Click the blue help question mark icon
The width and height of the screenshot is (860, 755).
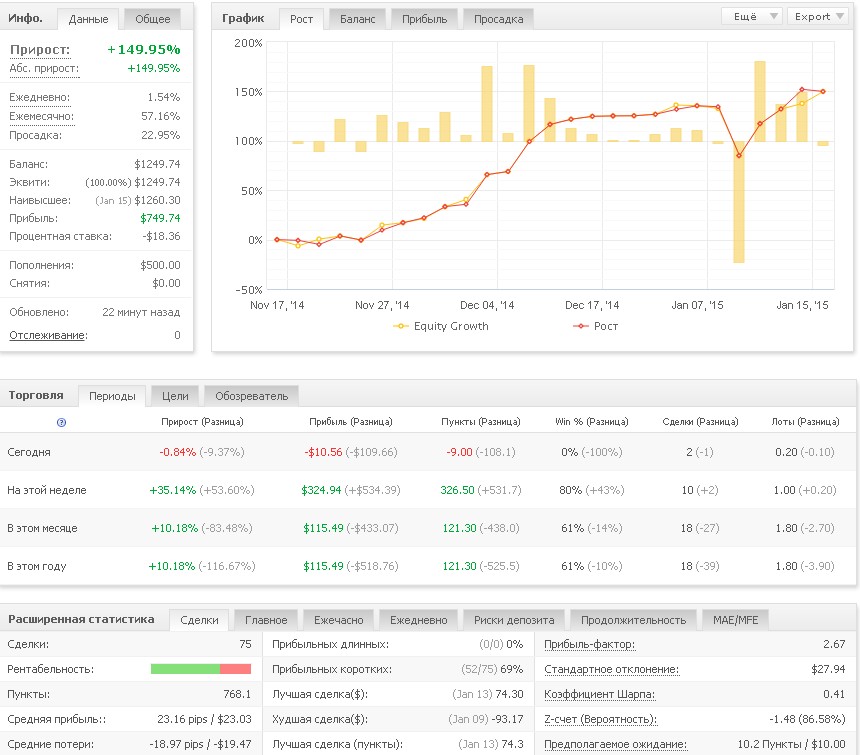pos(62,423)
